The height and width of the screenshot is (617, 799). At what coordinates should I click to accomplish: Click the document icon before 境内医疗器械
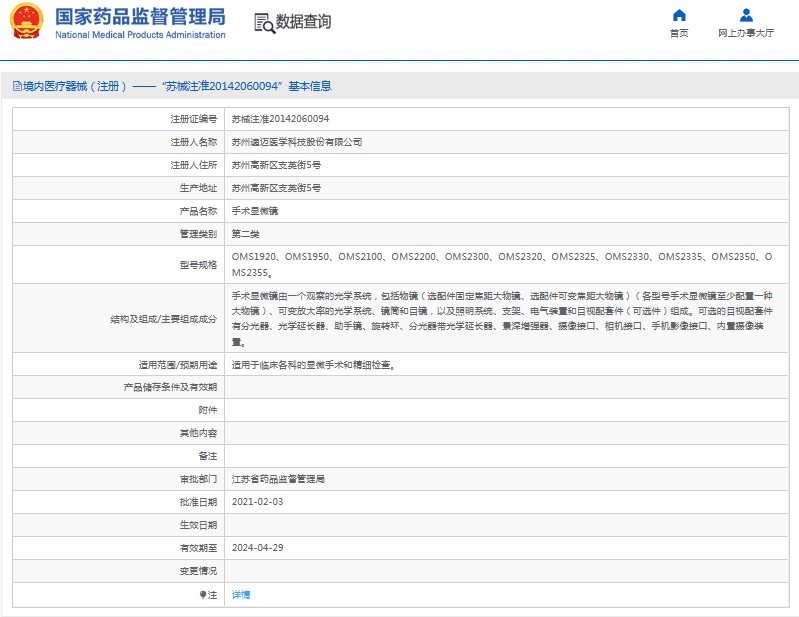pos(17,86)
